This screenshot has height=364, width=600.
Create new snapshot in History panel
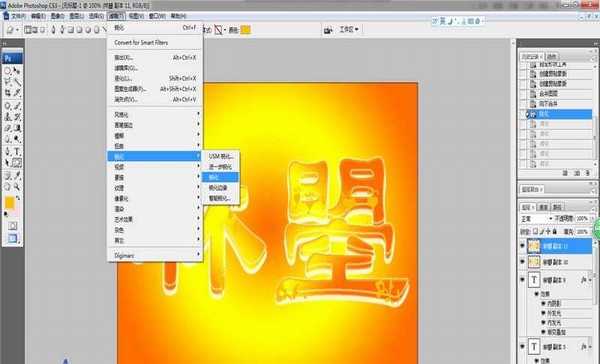coord(577,173)
